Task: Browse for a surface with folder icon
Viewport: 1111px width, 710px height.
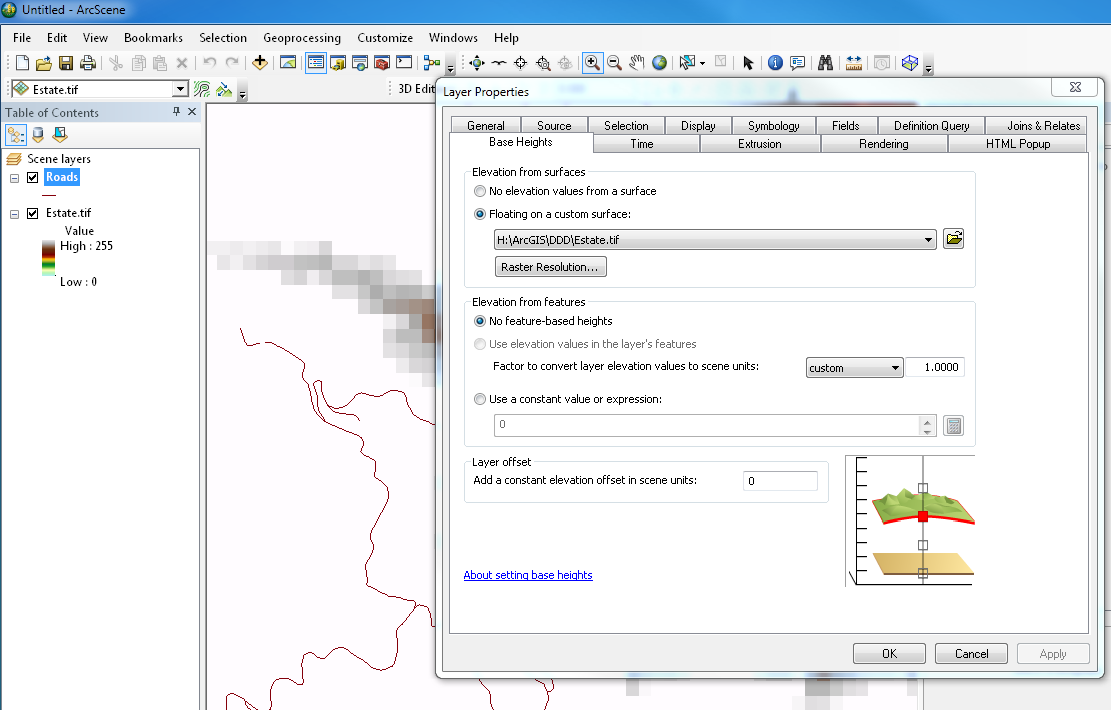Action: (954, 239)
